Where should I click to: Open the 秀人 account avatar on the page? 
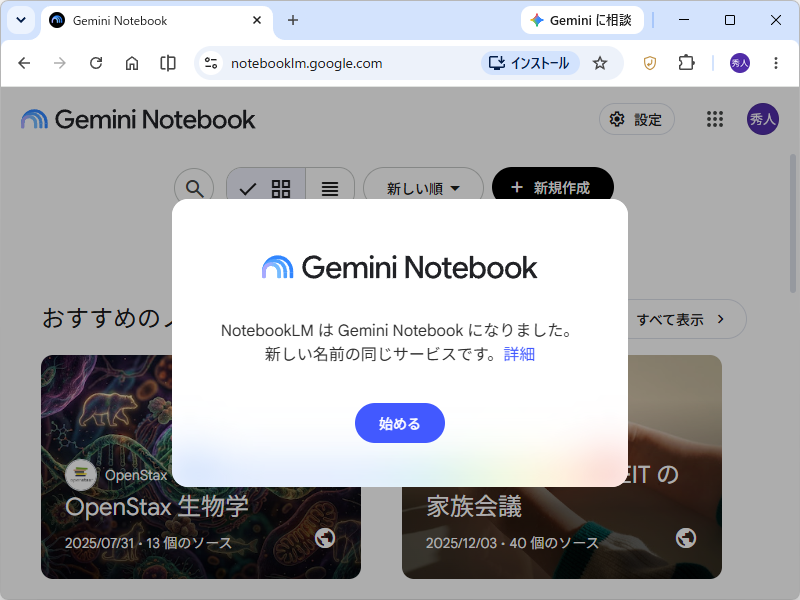[763, 119]
